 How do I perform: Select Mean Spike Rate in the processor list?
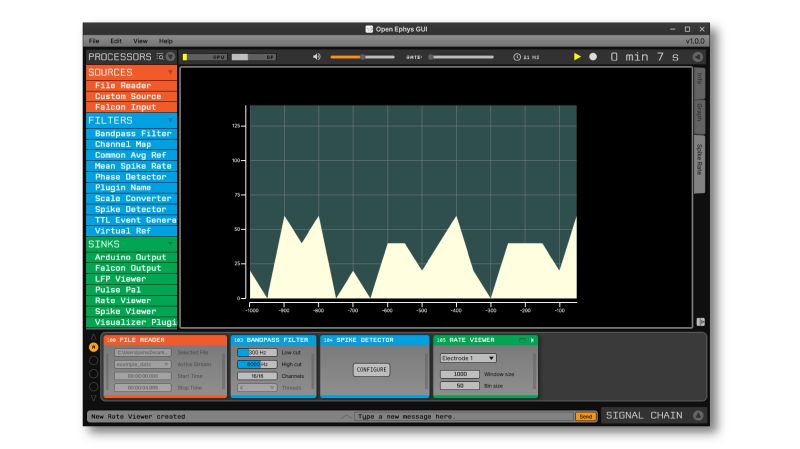pos(132,166)
